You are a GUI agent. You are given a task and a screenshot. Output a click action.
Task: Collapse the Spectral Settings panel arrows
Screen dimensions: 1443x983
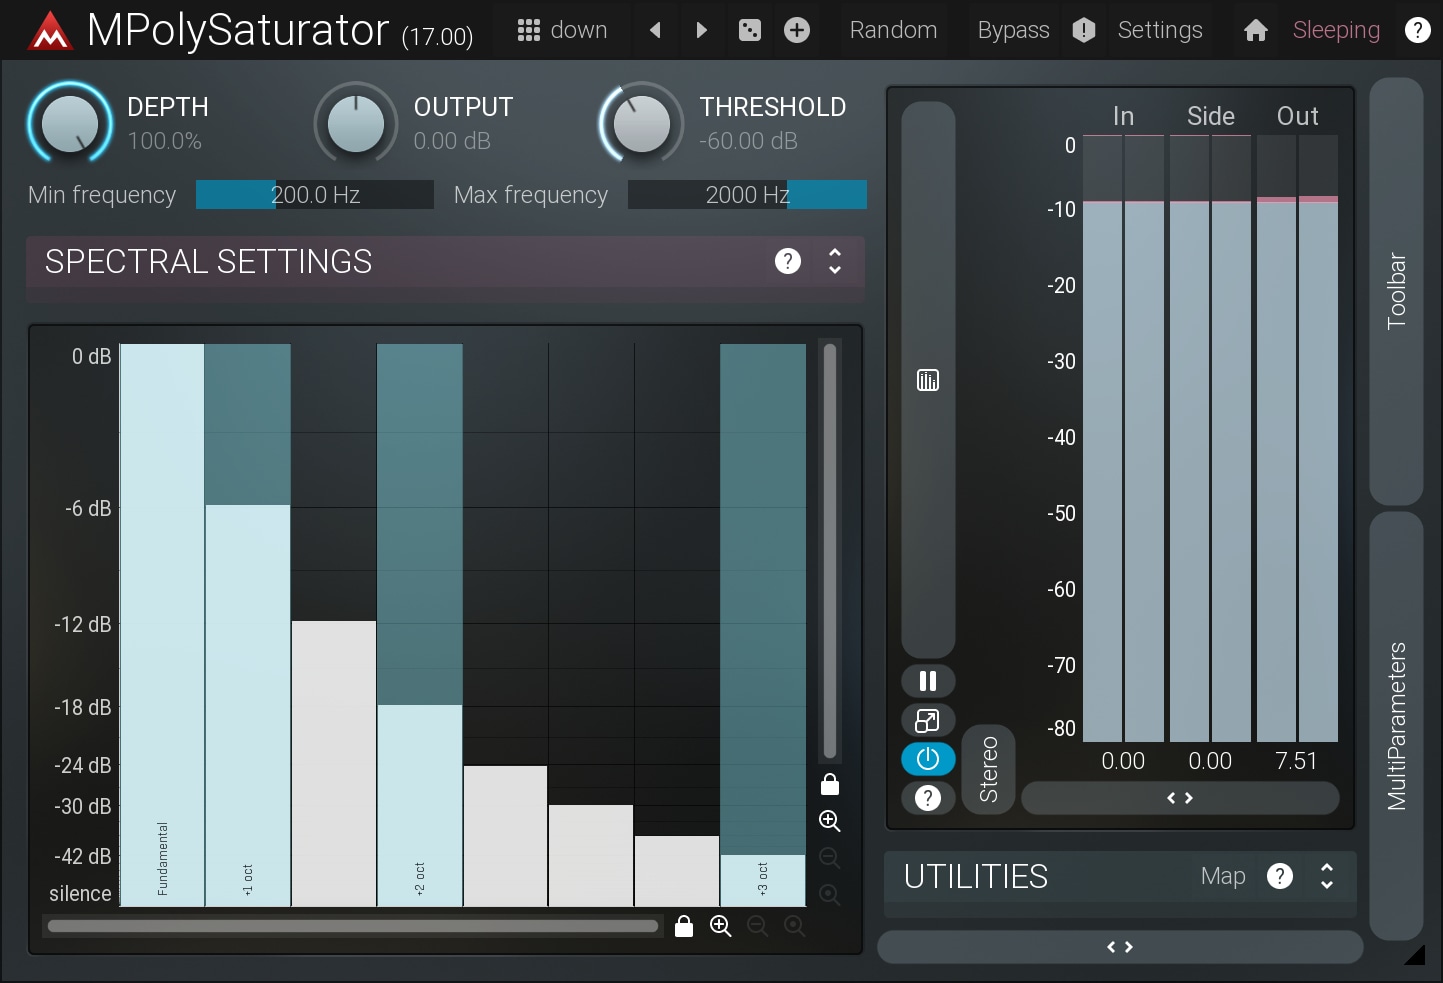(x=834, y=261)
